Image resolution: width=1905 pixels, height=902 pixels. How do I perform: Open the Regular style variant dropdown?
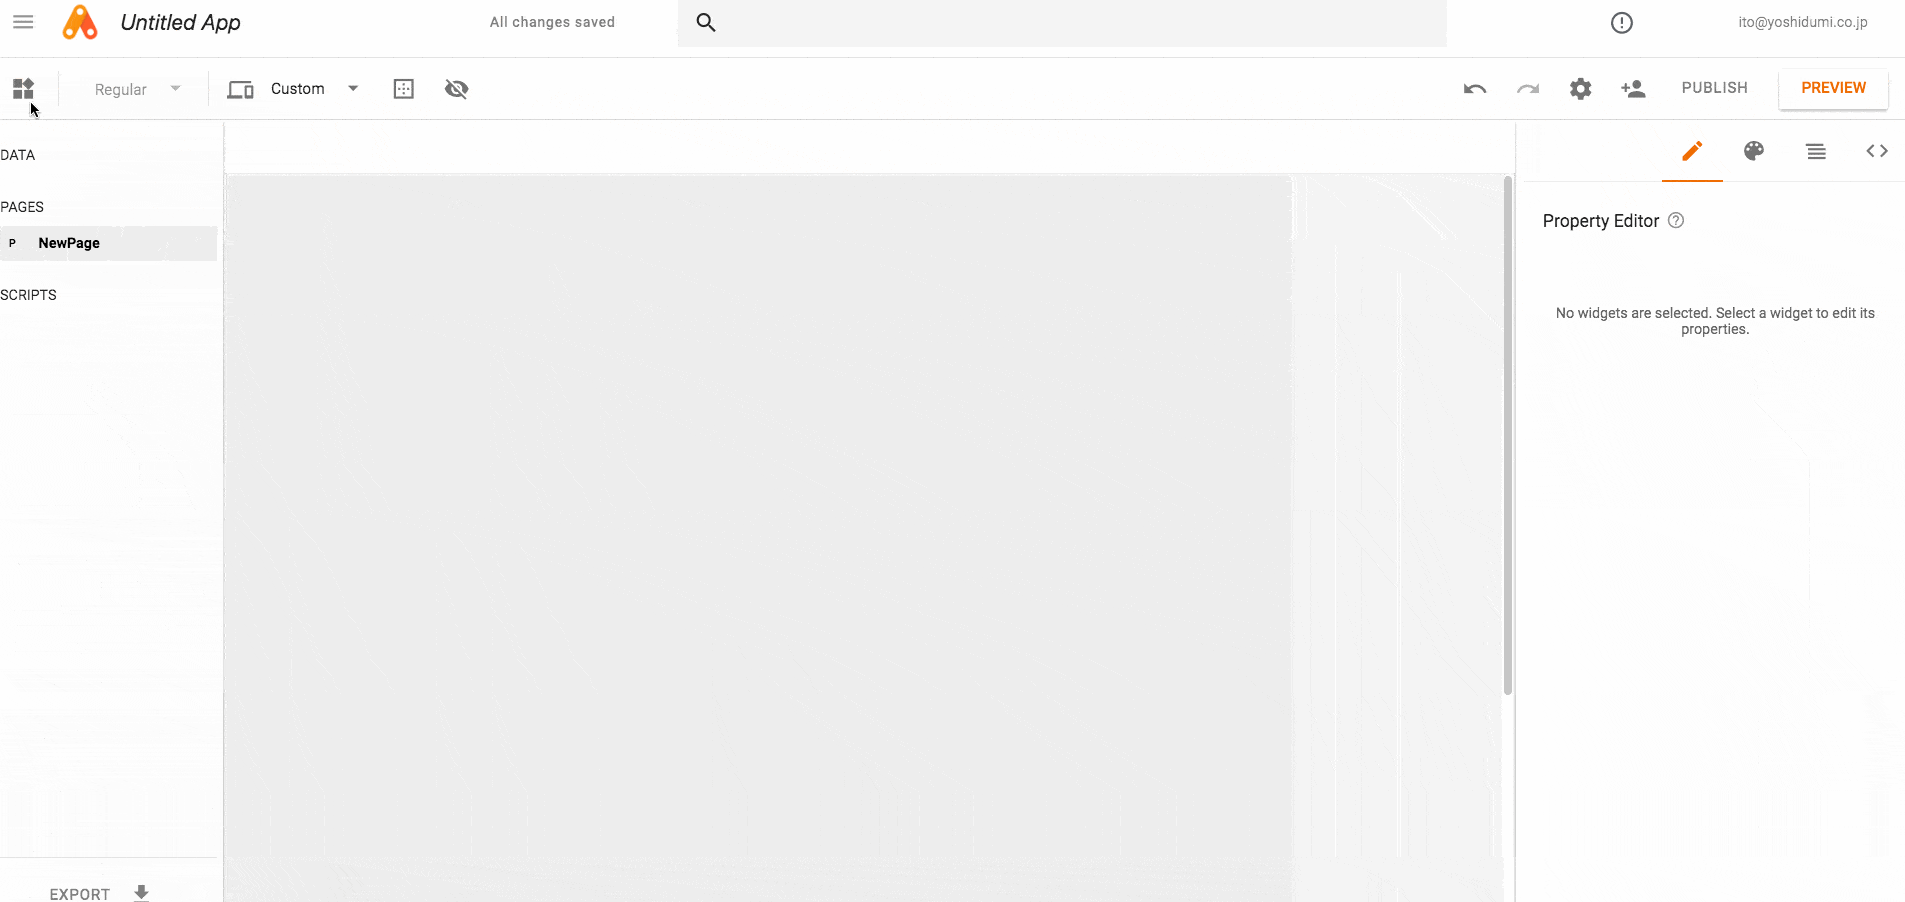[137, 89]
